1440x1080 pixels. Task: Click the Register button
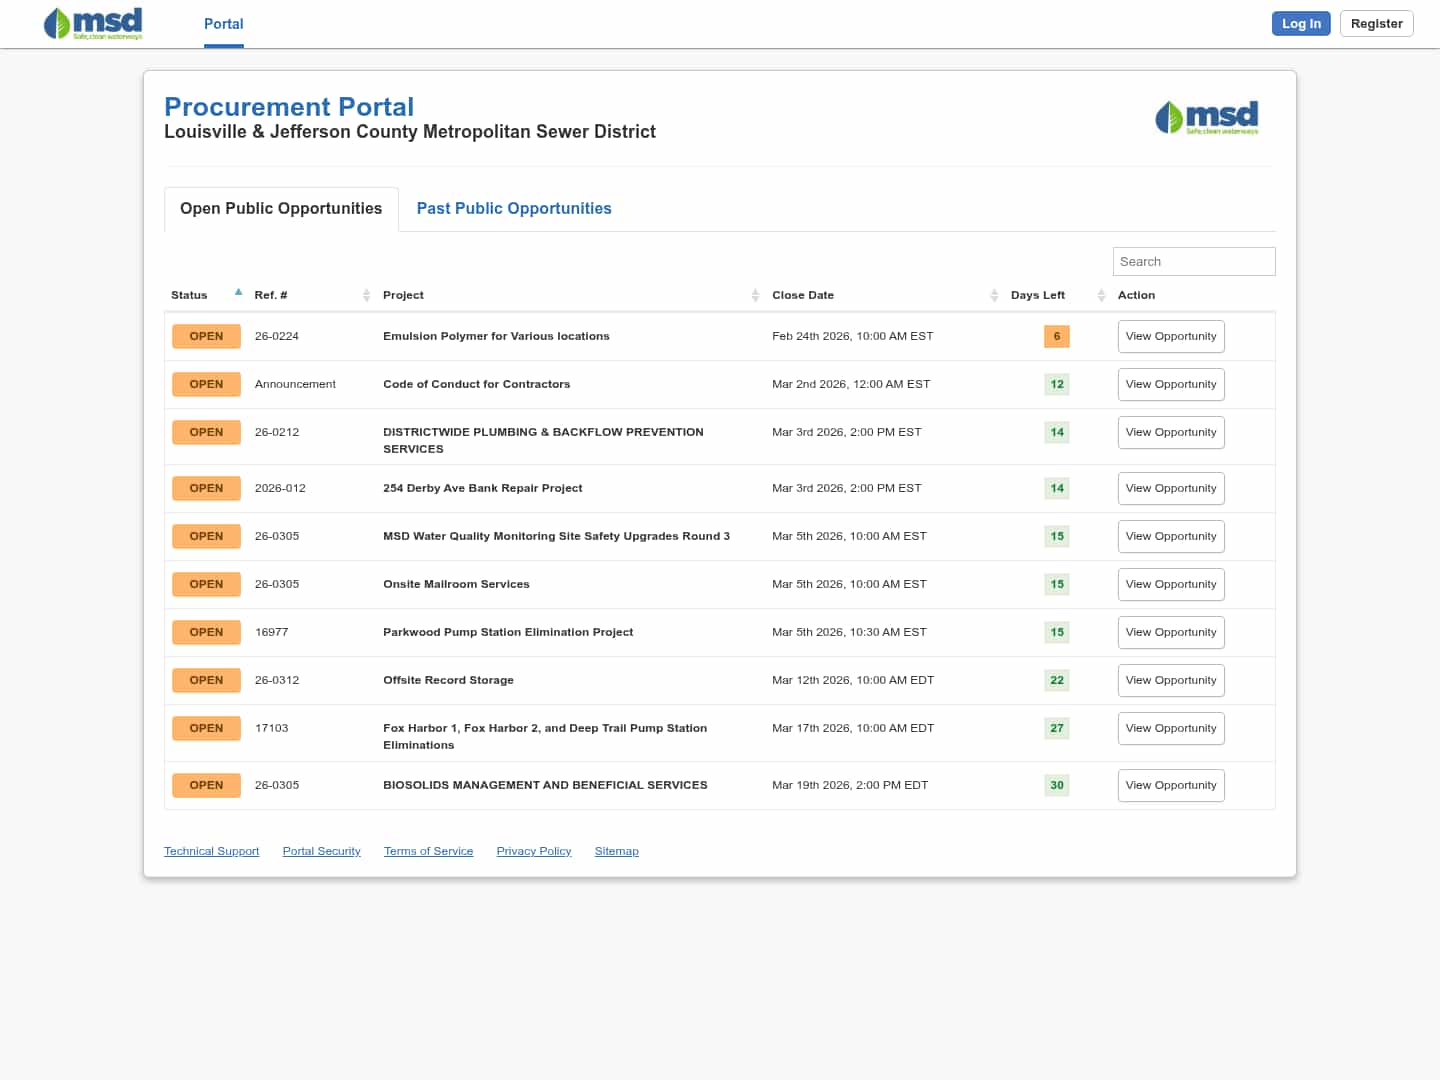pyautogui.click(x=1376, y=24)
